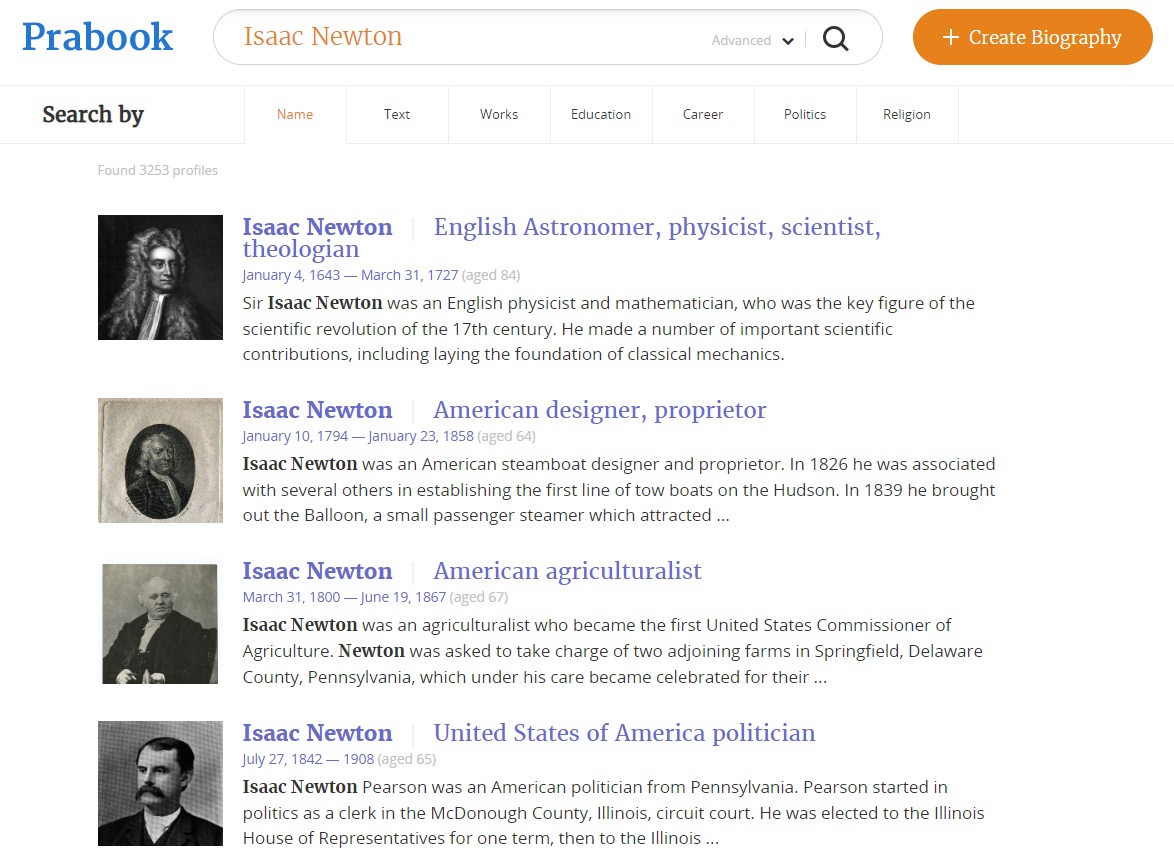The width and height of the screenshot is (1174, 867).
Task: Open the Career search tab
Action: pos(702,114)
